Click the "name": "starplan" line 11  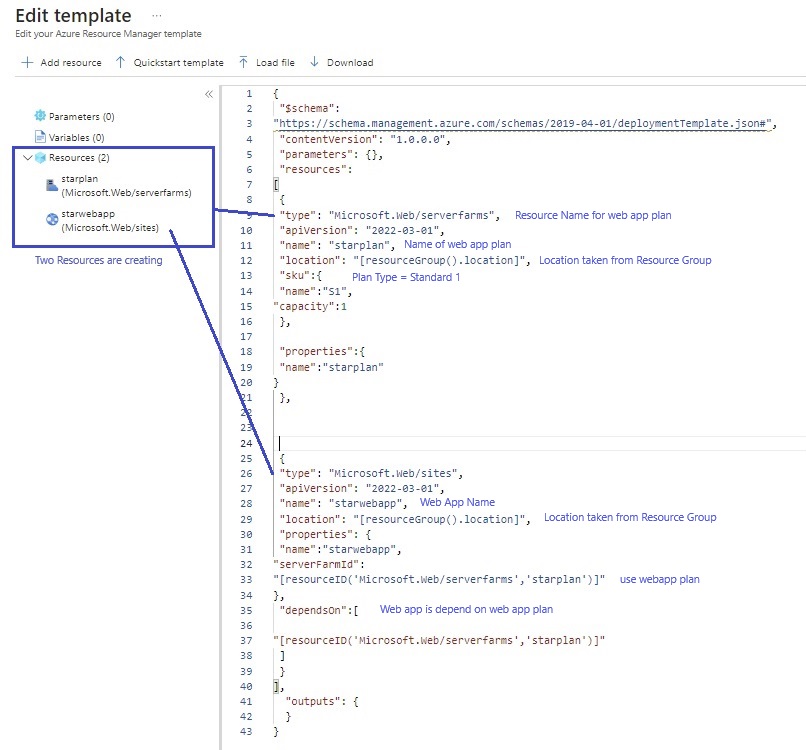(337, 245)
